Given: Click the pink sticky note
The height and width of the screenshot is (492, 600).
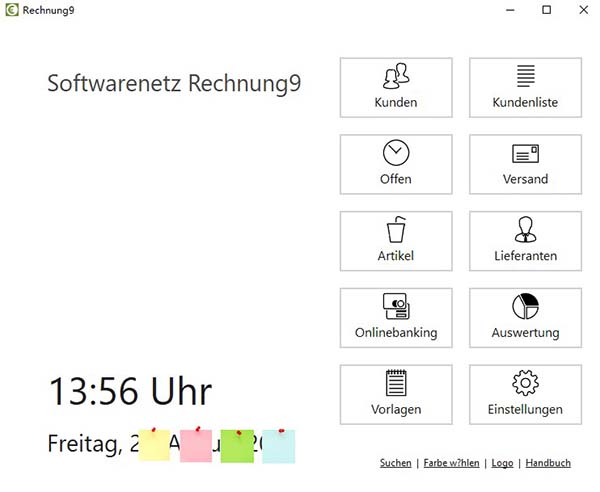Looking at the screenshot, I should coord(196,445).
